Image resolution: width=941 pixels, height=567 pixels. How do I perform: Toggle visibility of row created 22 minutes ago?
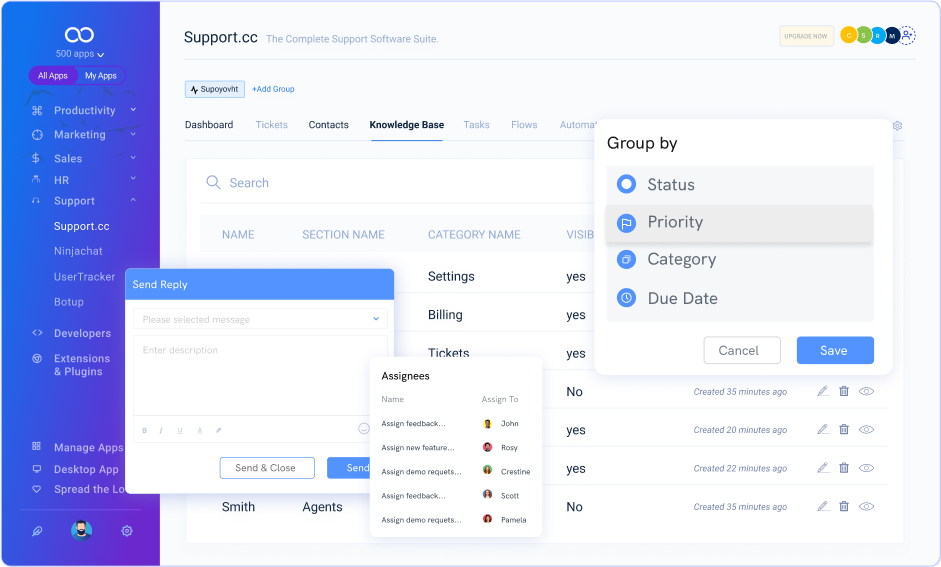tap(866, 468)
